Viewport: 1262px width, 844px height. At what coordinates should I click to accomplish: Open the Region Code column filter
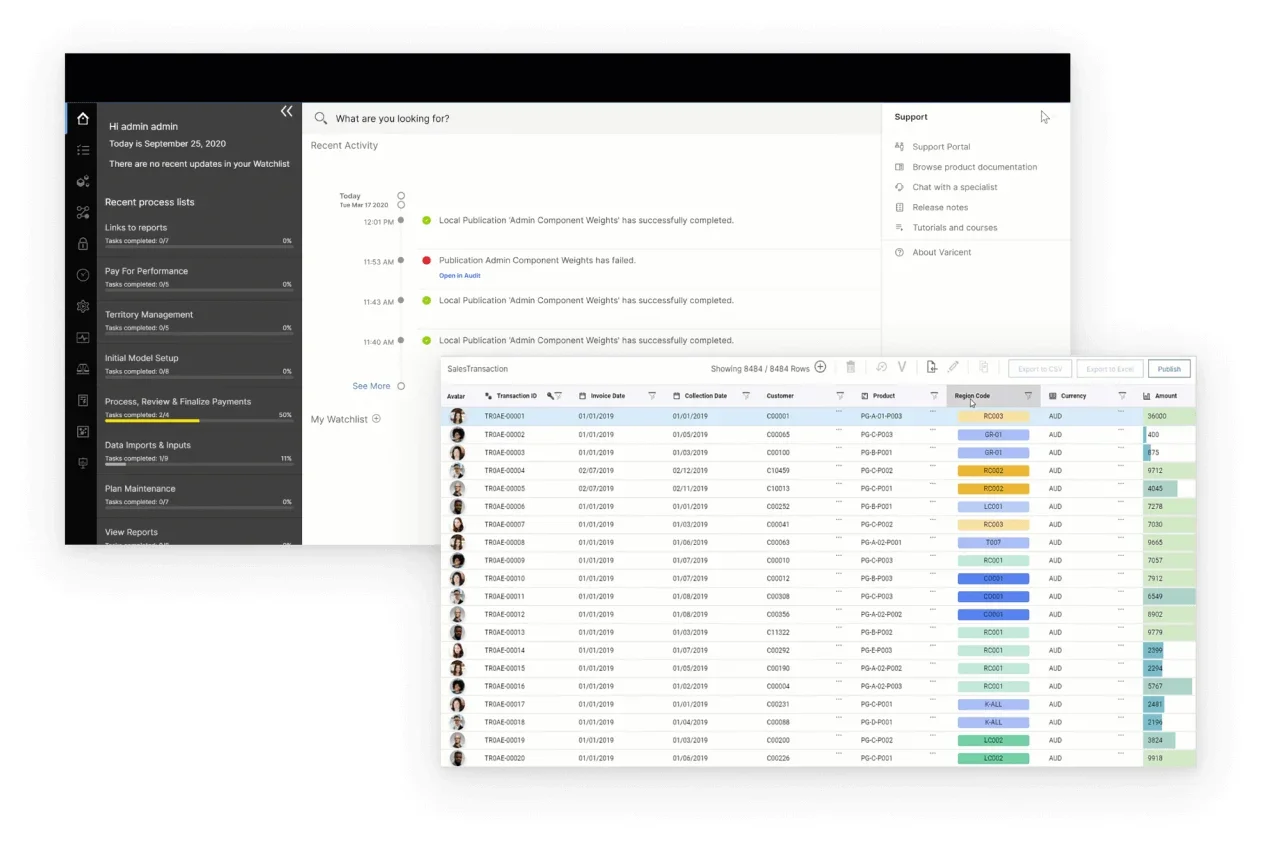pyautogui.click(x=1028, y=396)
